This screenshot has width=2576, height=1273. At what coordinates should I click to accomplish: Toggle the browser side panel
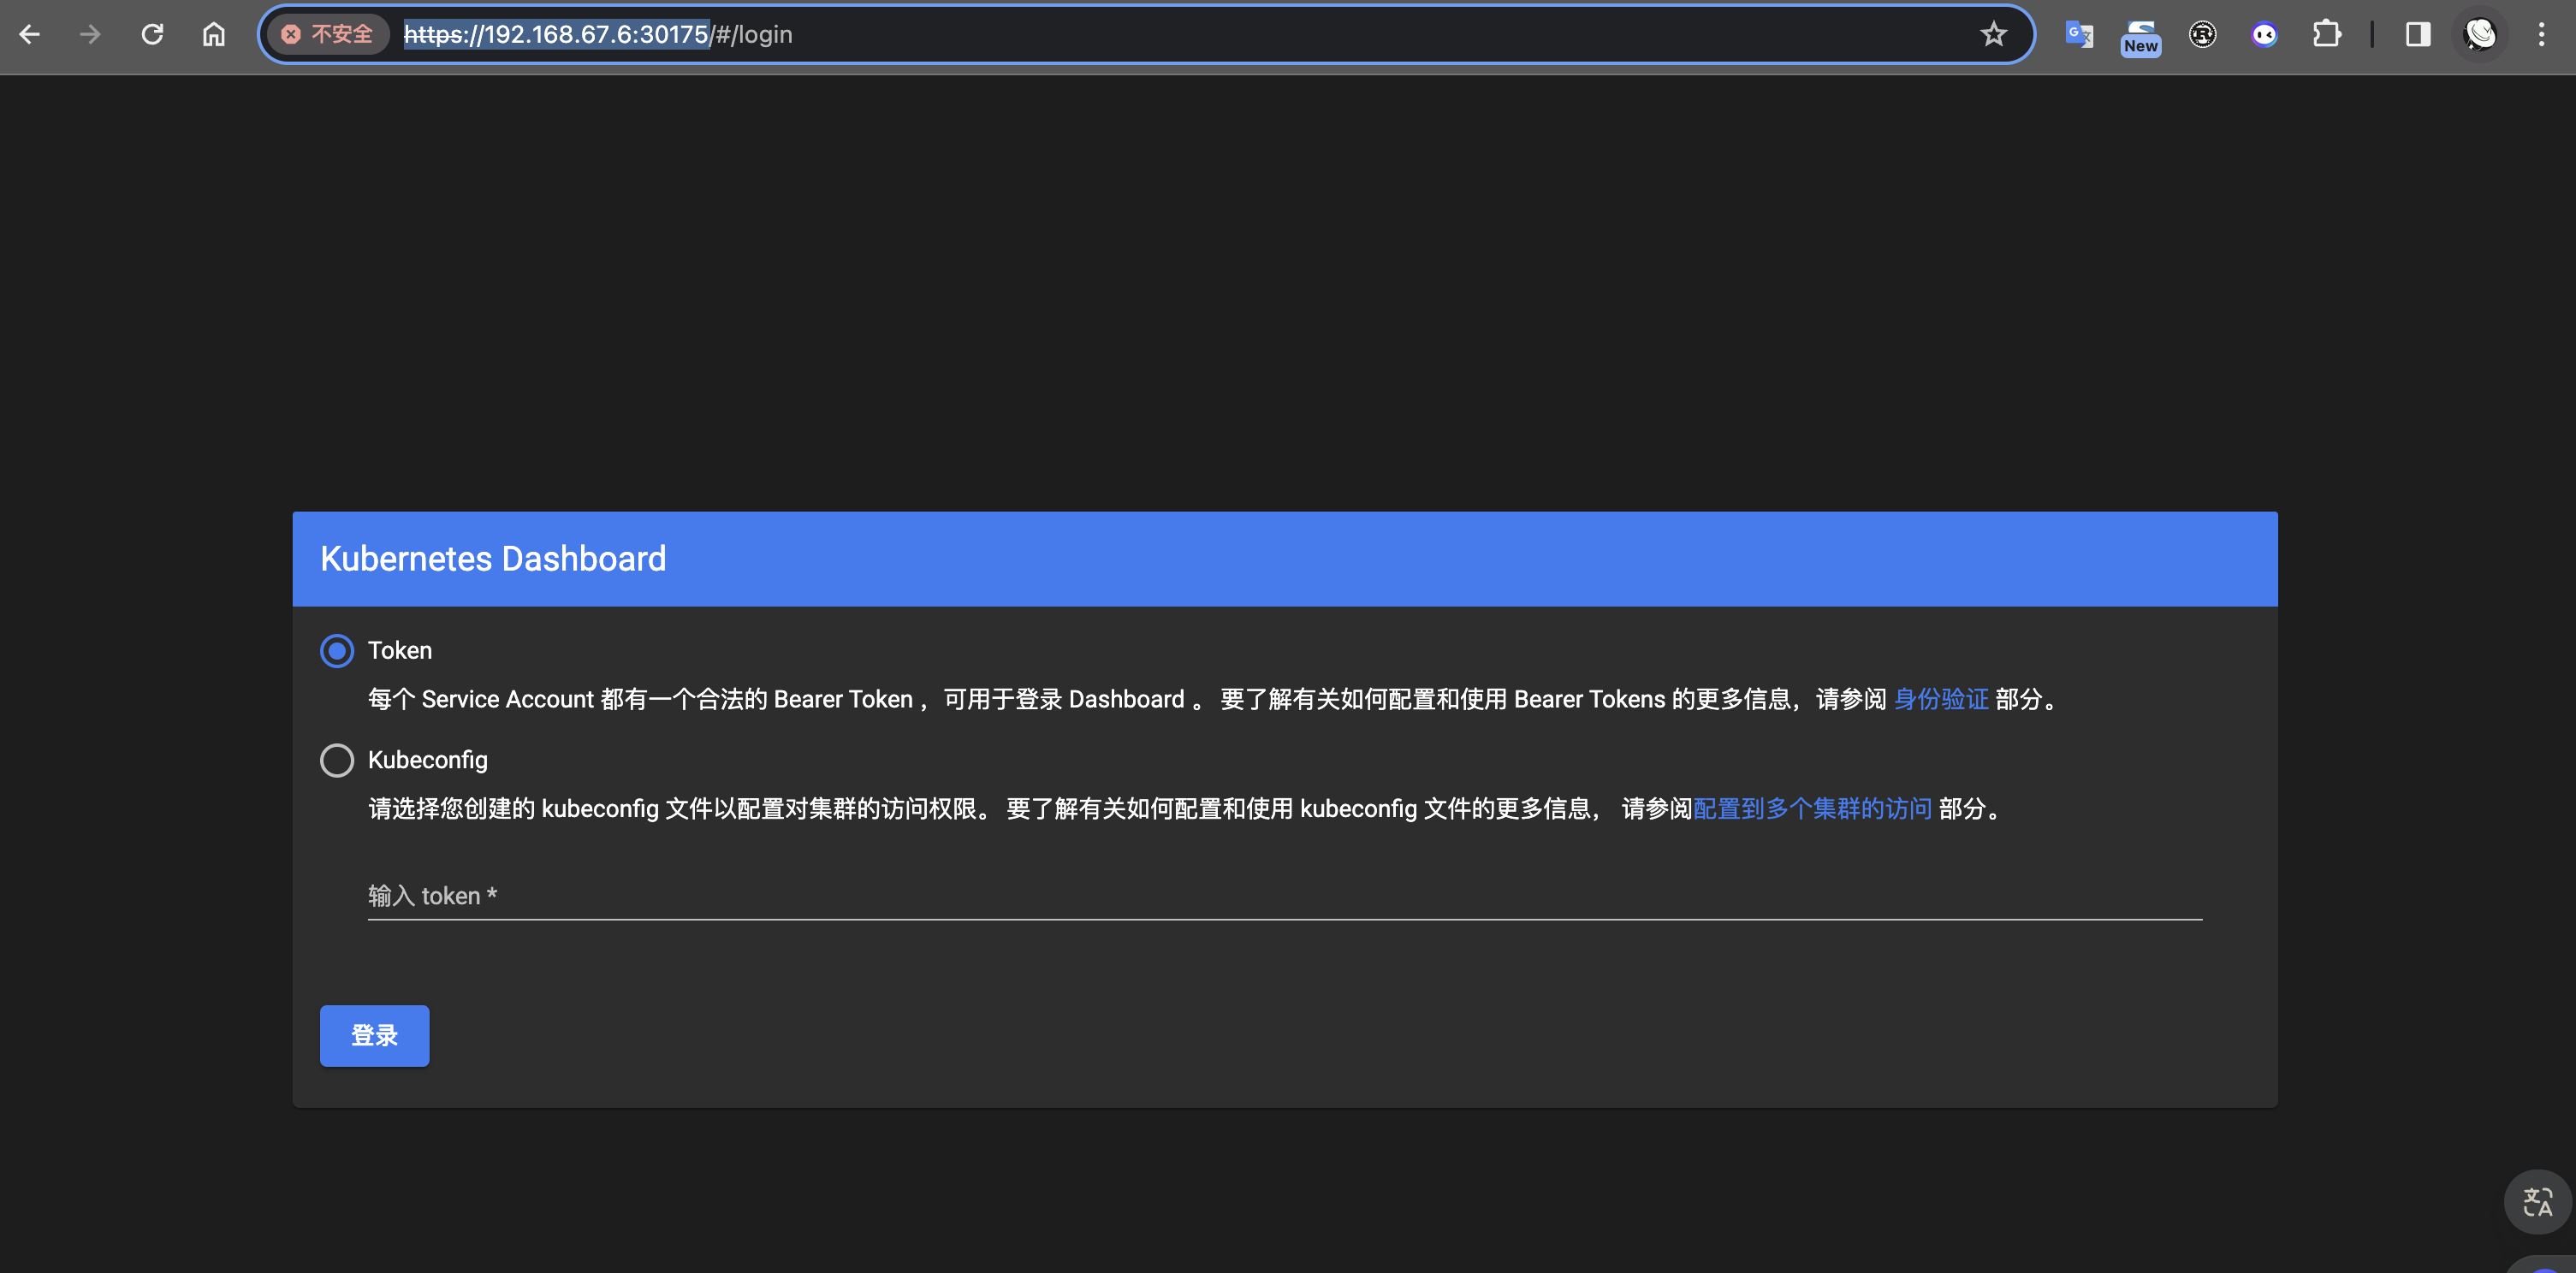point(2418,34)
